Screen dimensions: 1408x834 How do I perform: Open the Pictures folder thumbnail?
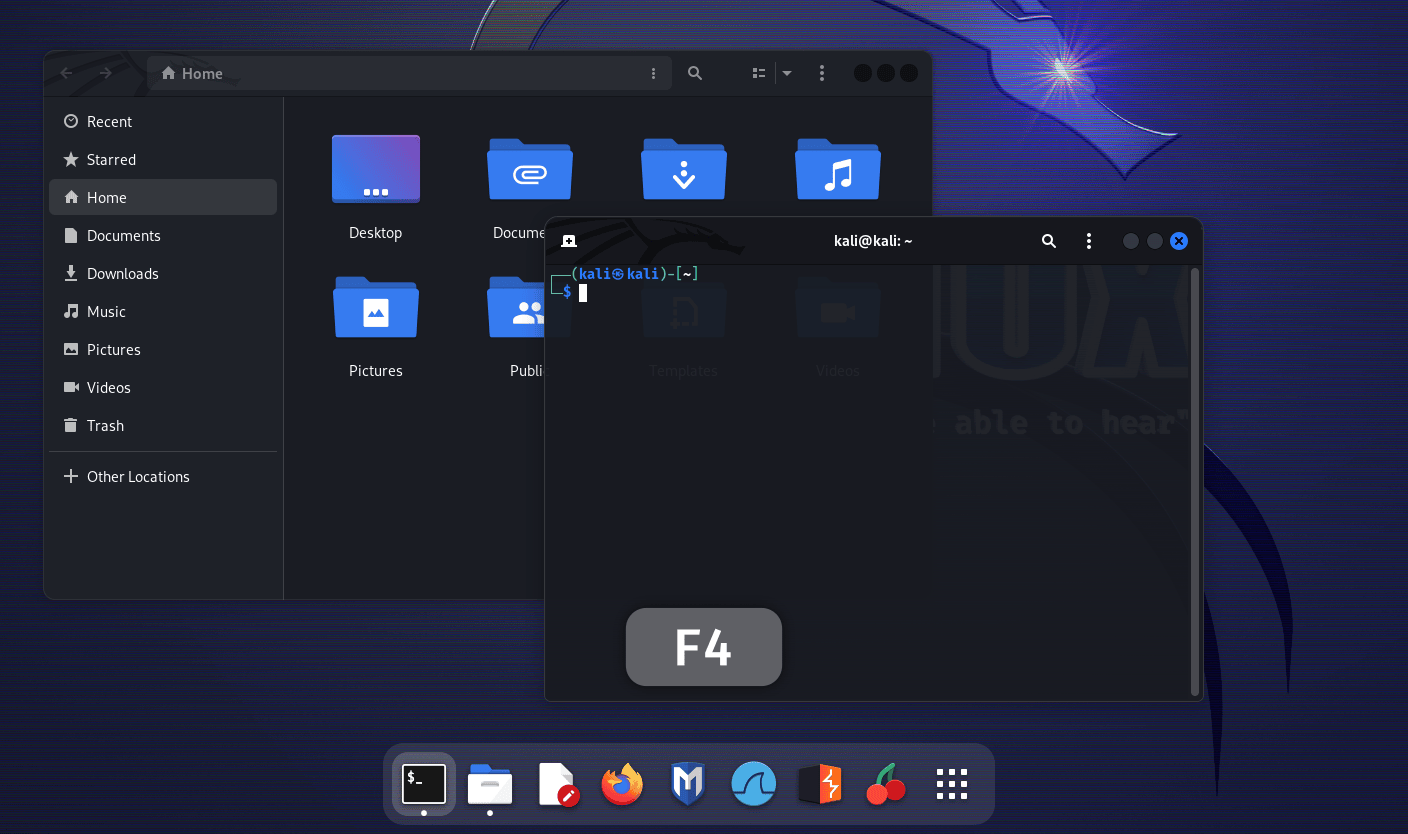pyautogui.click(x=375, y=308)
